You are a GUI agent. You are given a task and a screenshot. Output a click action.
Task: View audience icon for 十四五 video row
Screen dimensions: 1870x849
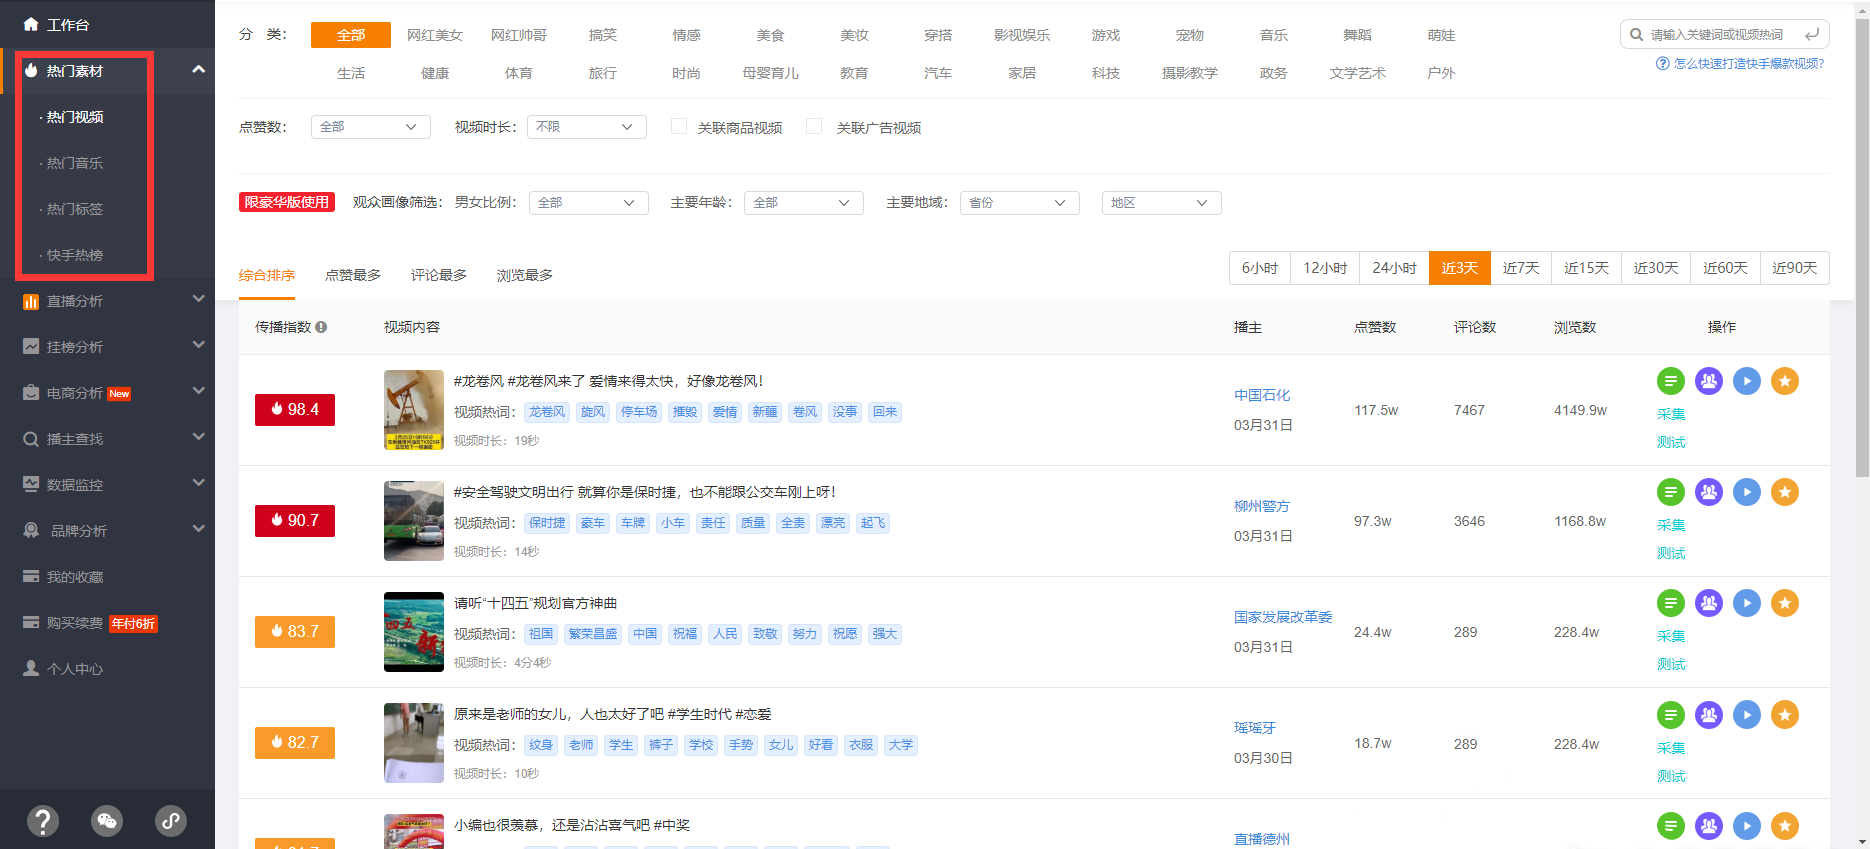(1709, 603)
